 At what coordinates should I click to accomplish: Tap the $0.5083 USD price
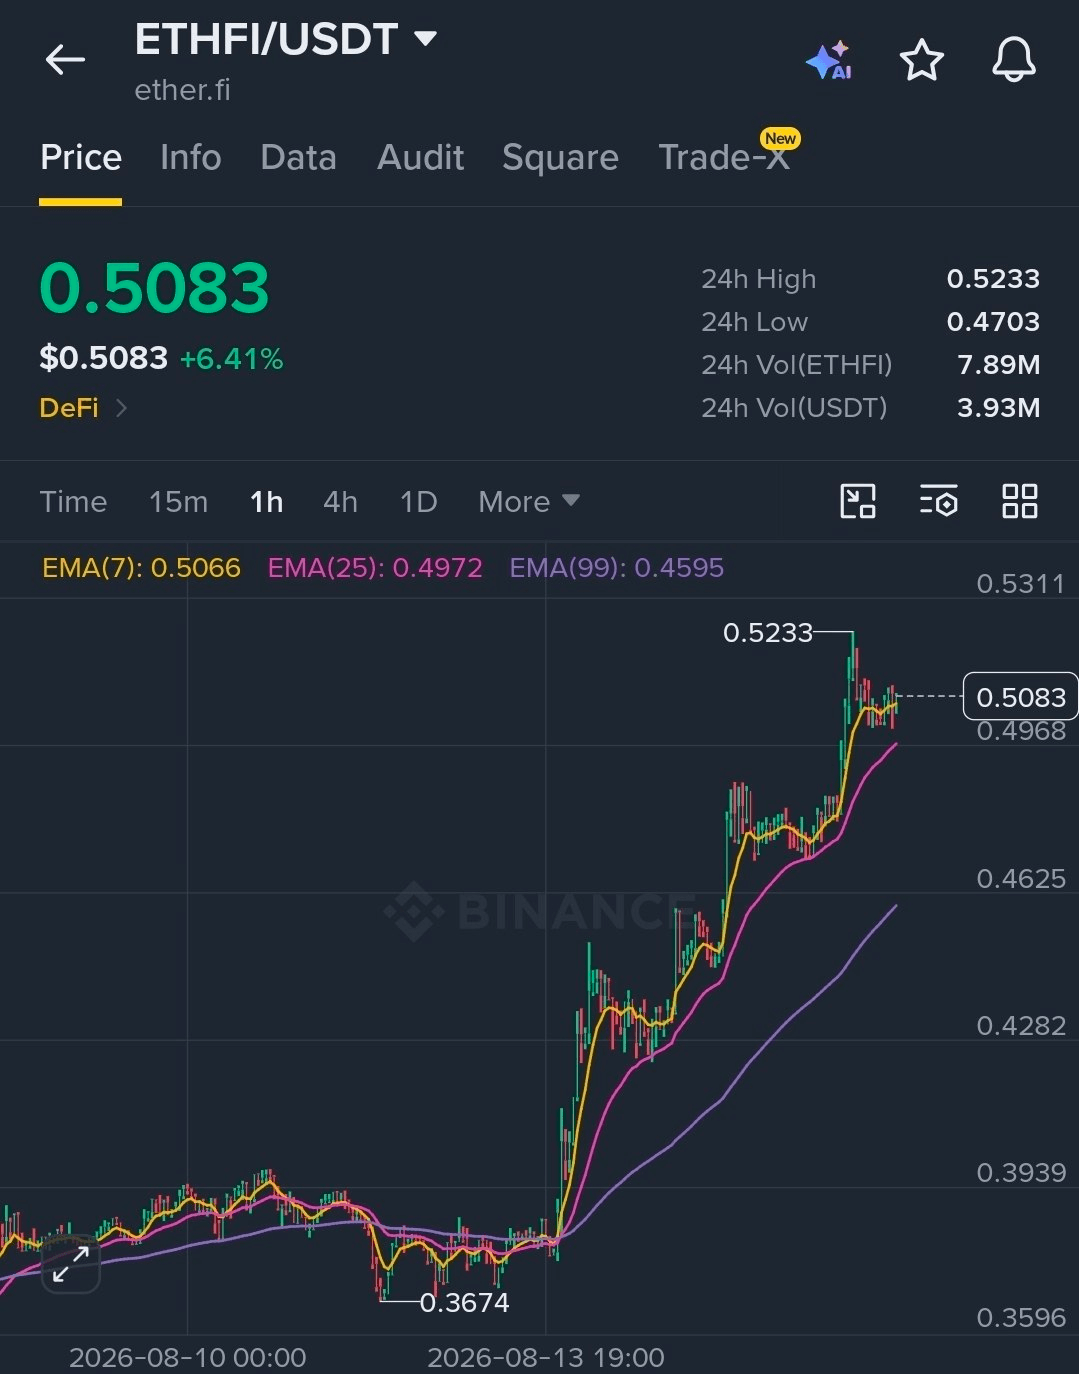(x=103, y=358)
